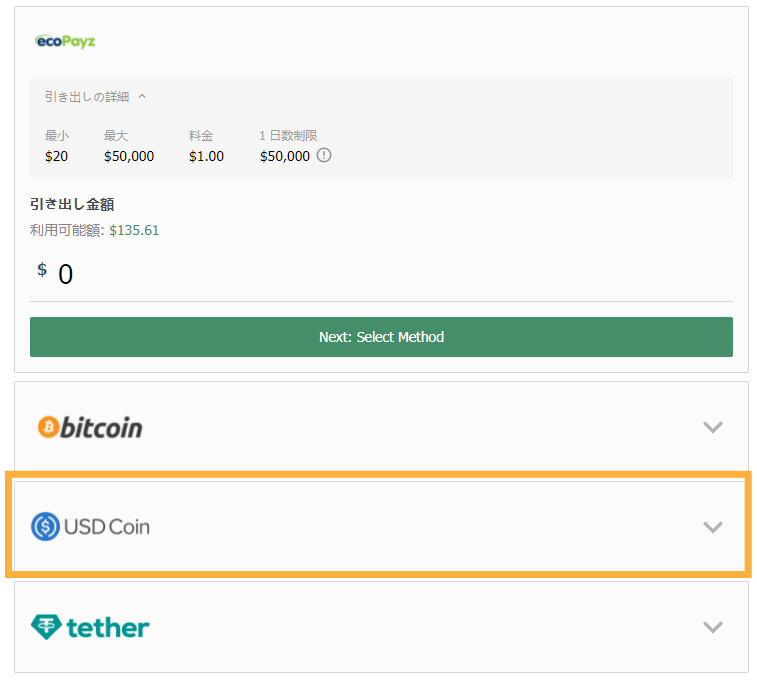Click the blue USD Coin icon
The height and width of the screenshot is (686, 757).
tap(45, 526)
